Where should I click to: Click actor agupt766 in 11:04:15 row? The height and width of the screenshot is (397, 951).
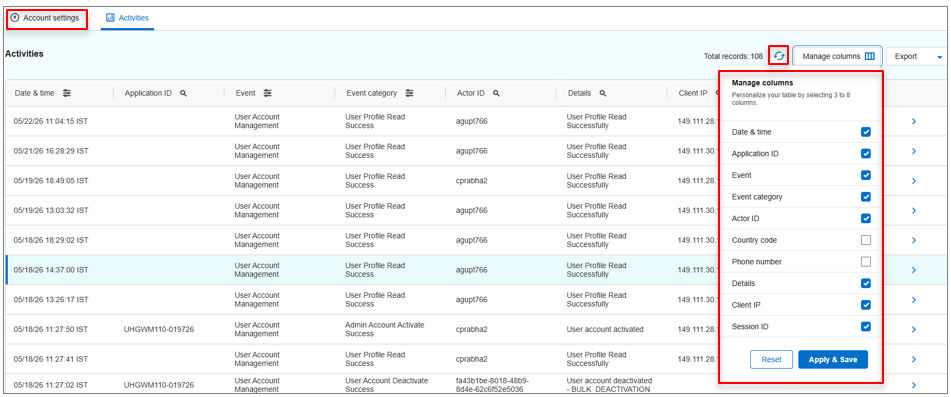[x=471, y=122]
